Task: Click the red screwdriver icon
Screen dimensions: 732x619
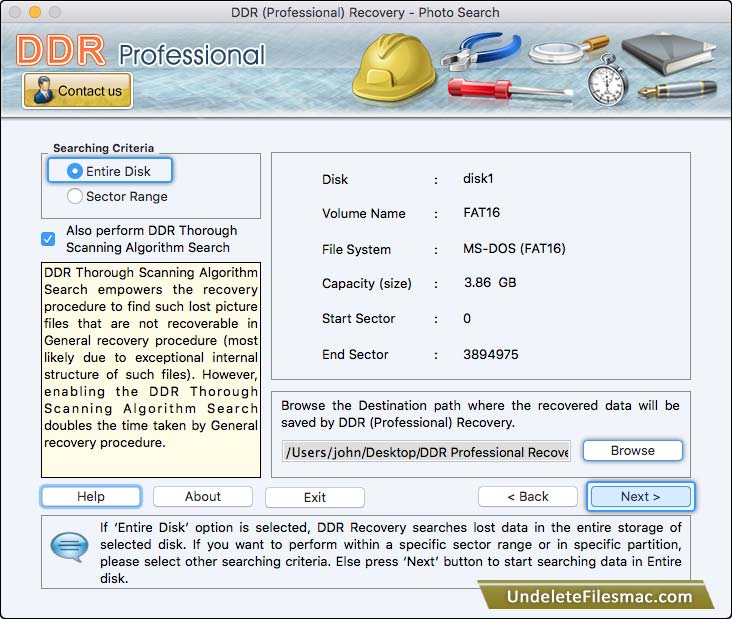Action: tap(509, 89)
